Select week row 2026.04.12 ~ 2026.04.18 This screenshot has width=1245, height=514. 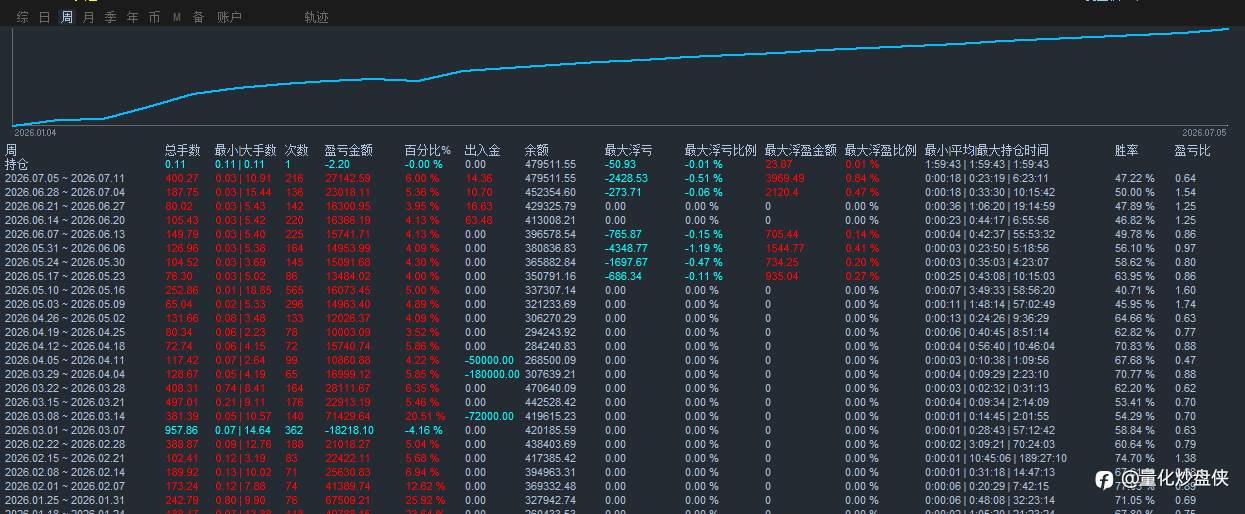coord(65,346)
